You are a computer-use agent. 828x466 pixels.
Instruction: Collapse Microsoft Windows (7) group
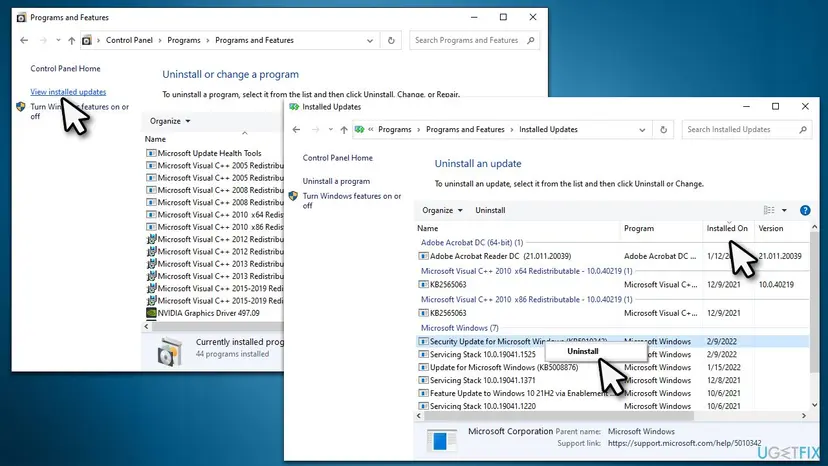(x=459, y=328)
